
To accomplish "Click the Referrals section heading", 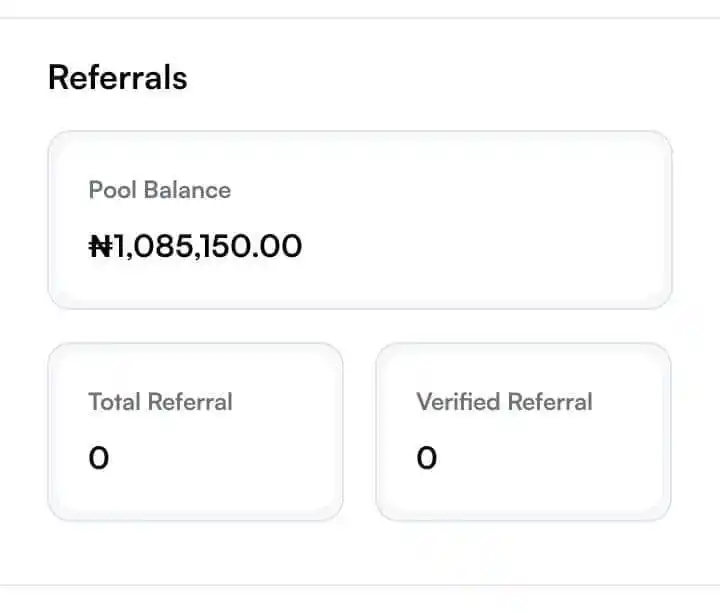I will [117, 77].
